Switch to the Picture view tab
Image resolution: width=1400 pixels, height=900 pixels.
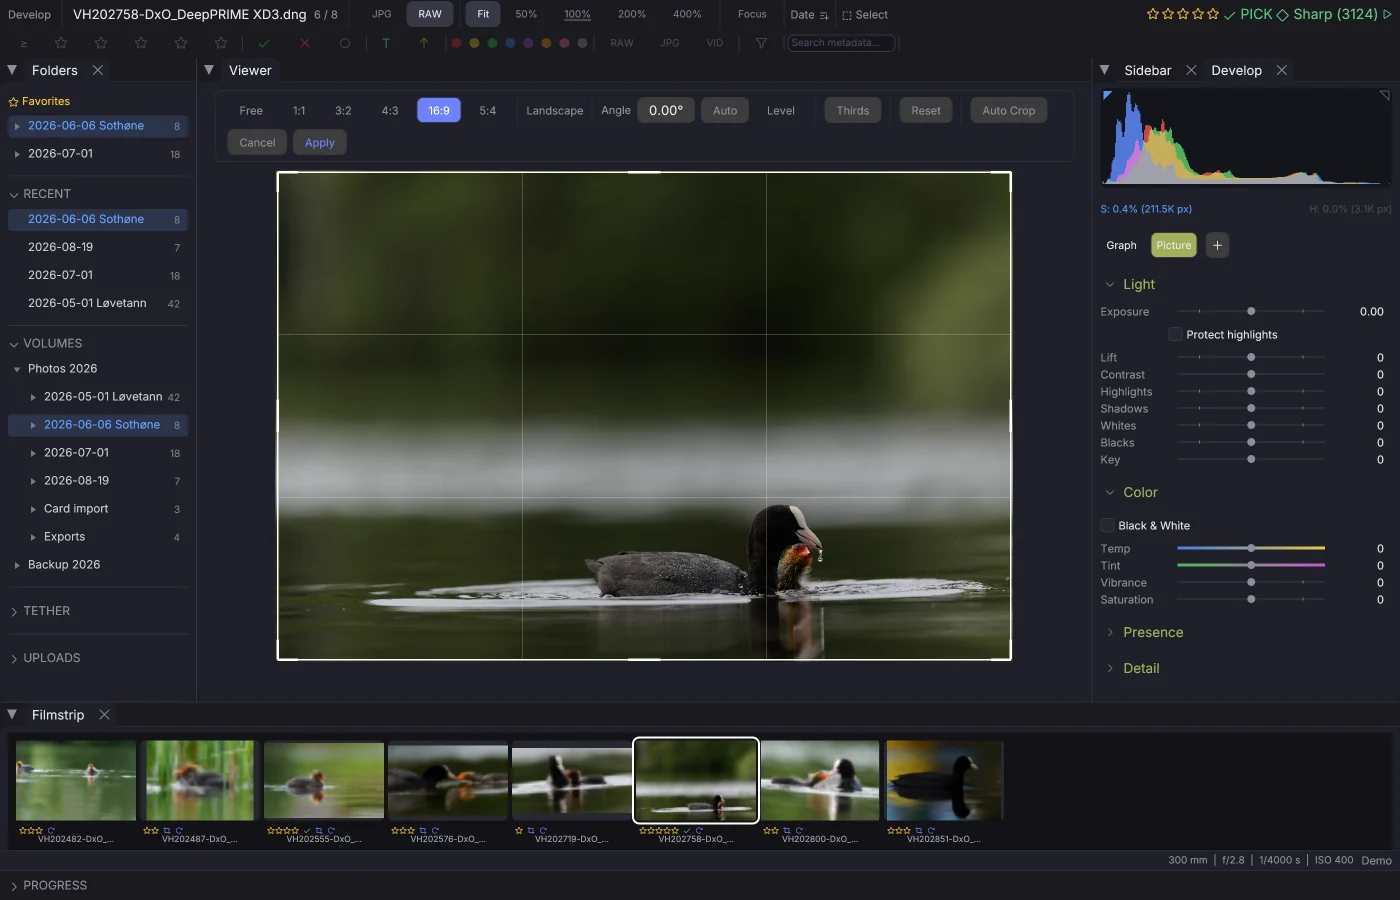pos(1174,245)
